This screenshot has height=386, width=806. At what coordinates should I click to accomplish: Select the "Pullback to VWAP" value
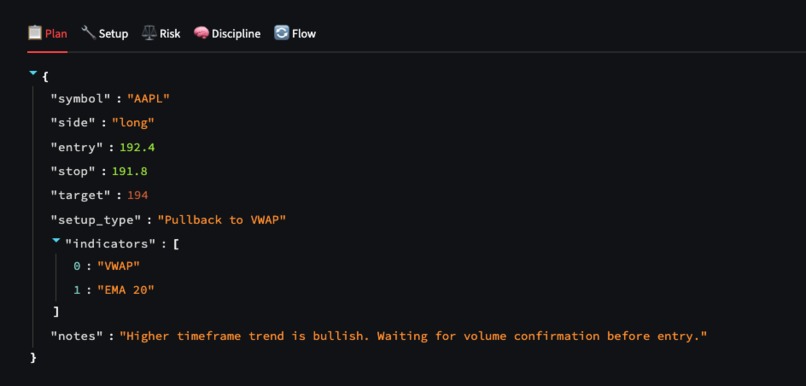tap(222, 220)
